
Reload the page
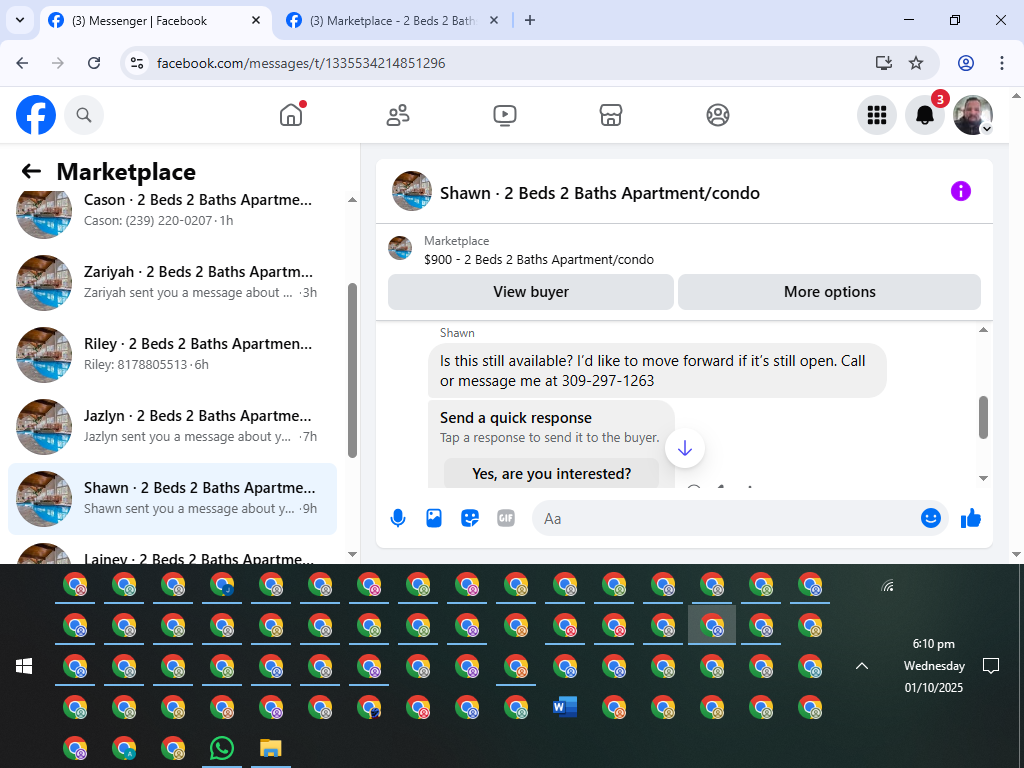coord(94,63)
